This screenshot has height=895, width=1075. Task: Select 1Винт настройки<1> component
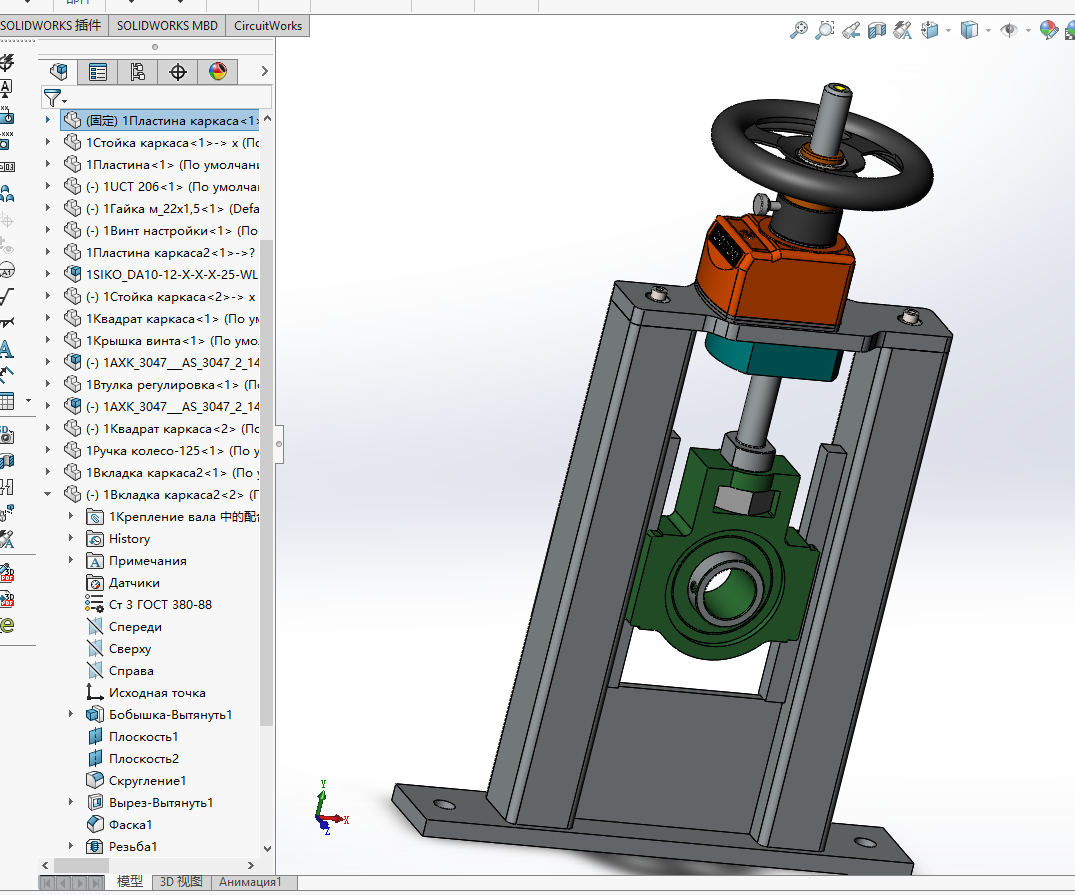161,230
